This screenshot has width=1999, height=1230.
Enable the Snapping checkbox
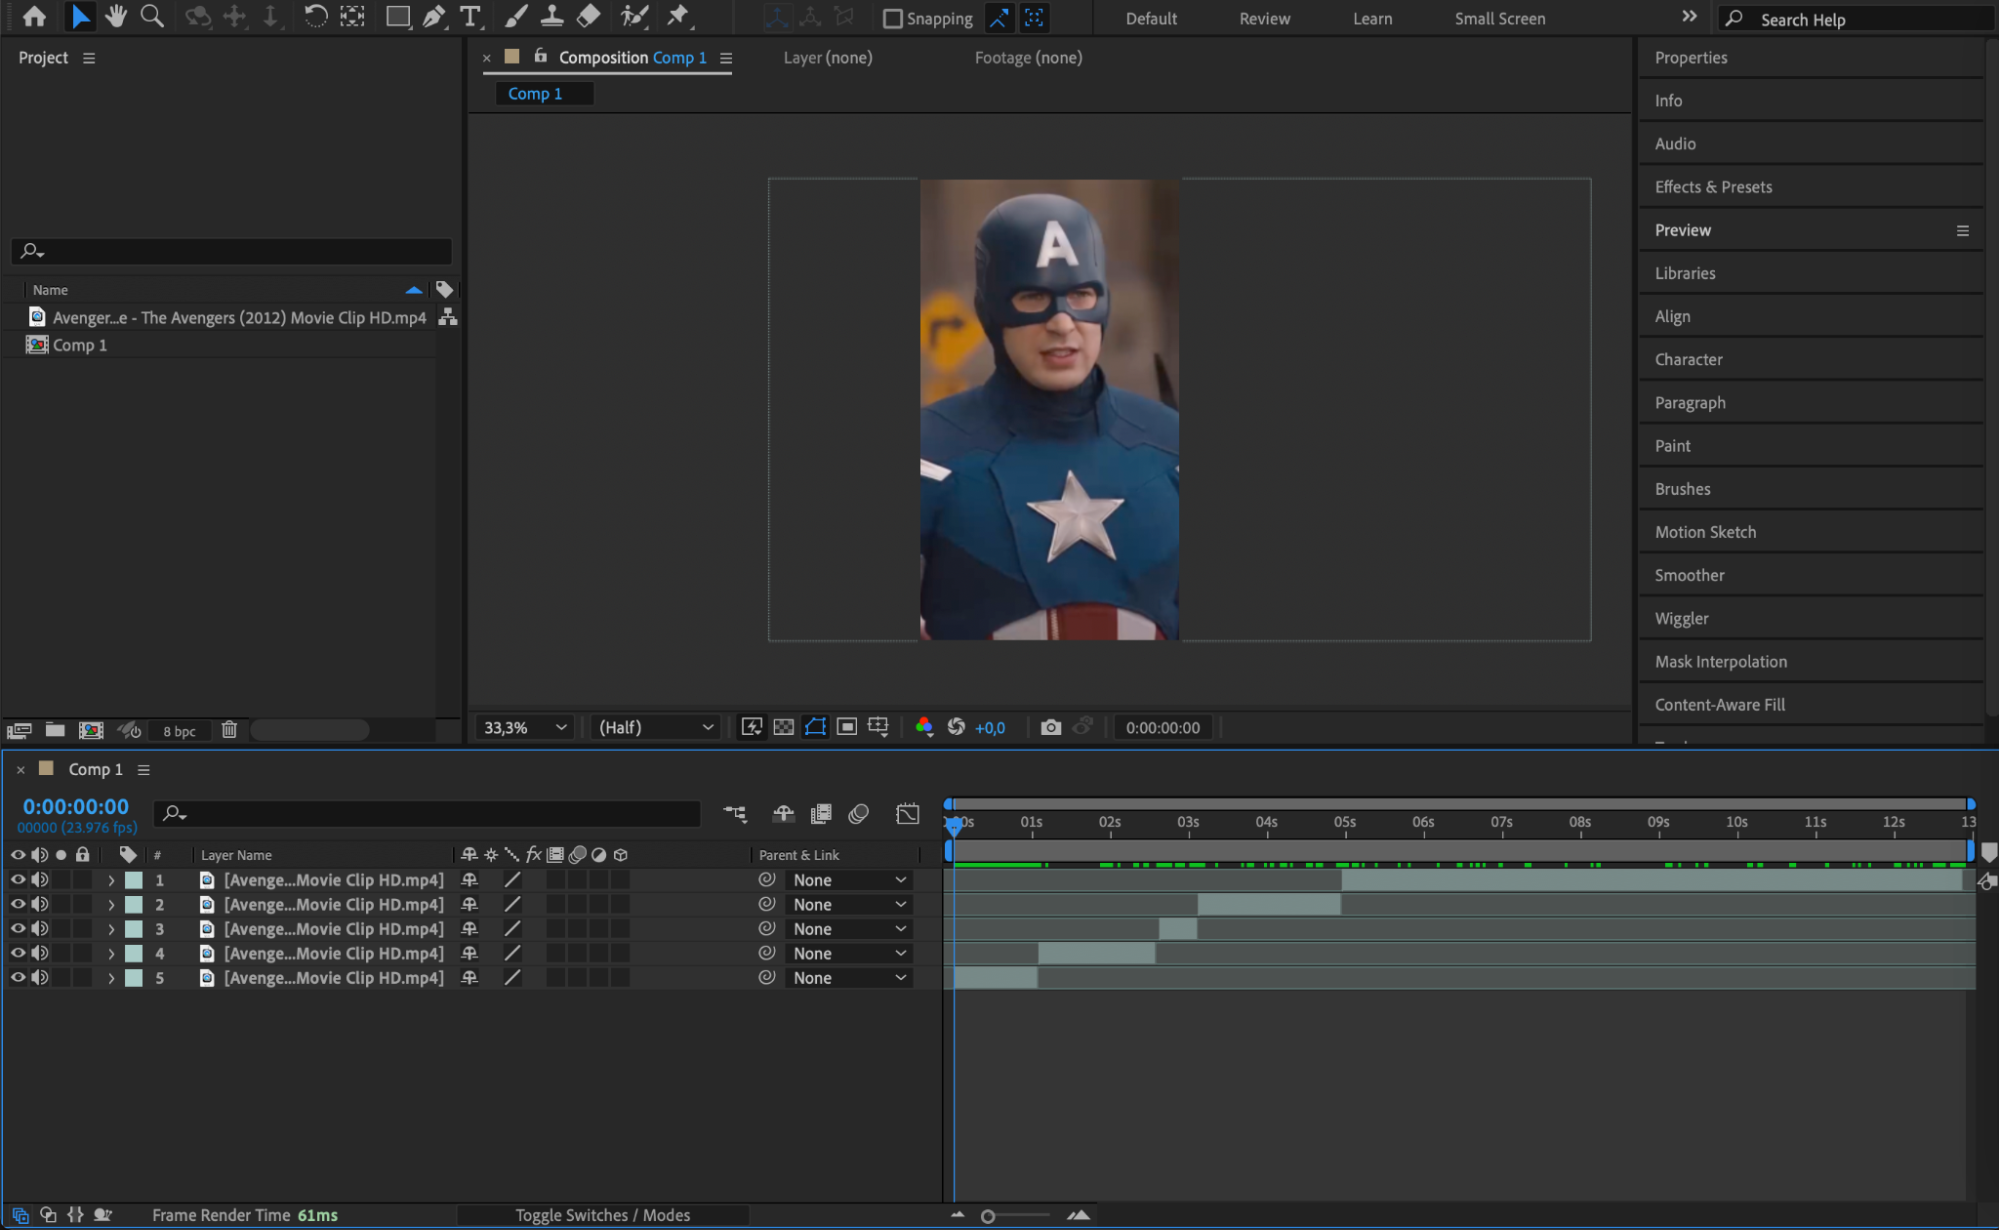point(892,18)
